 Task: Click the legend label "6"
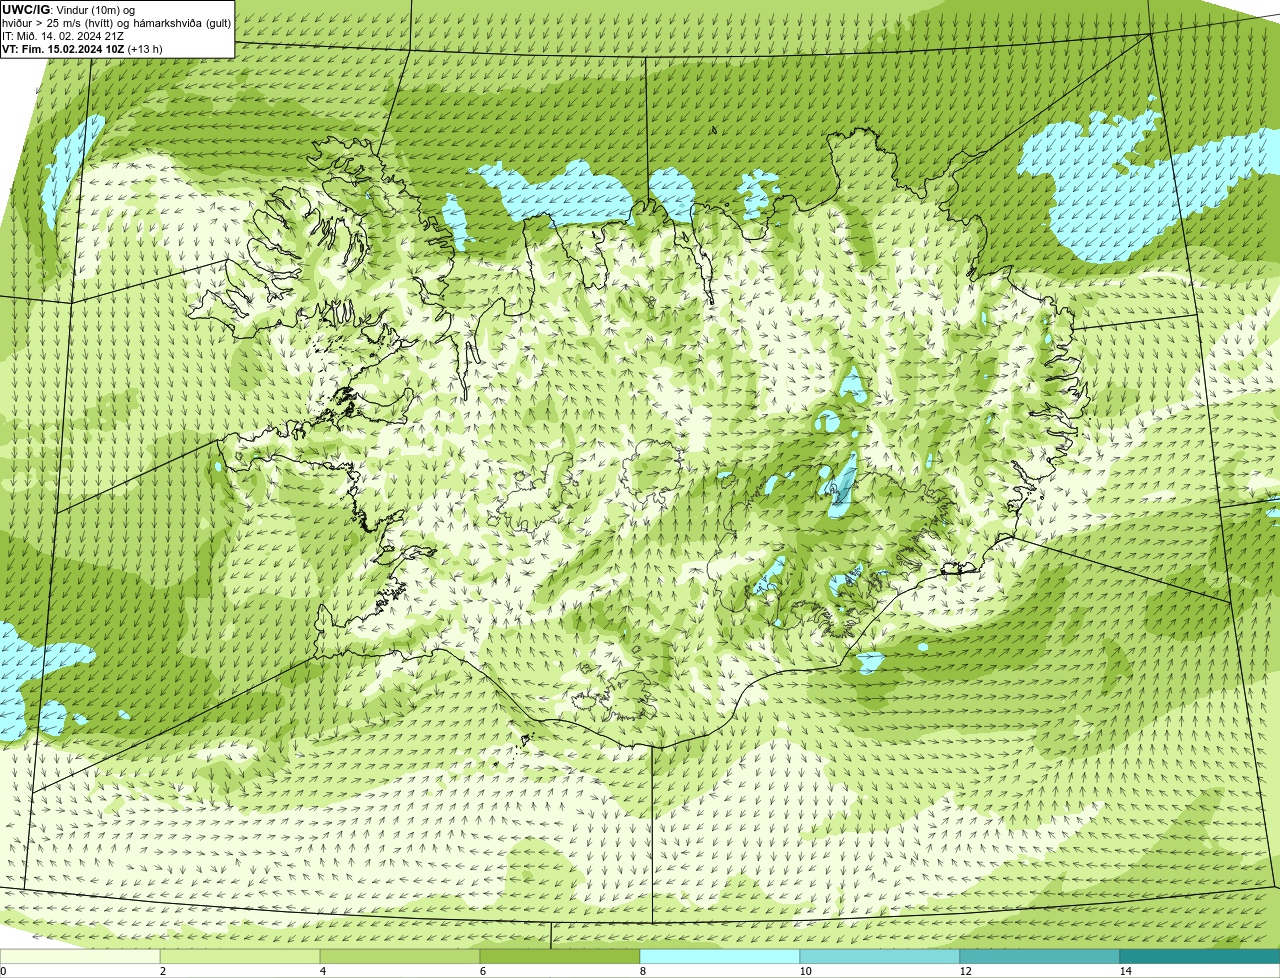[x=482, y=971]
